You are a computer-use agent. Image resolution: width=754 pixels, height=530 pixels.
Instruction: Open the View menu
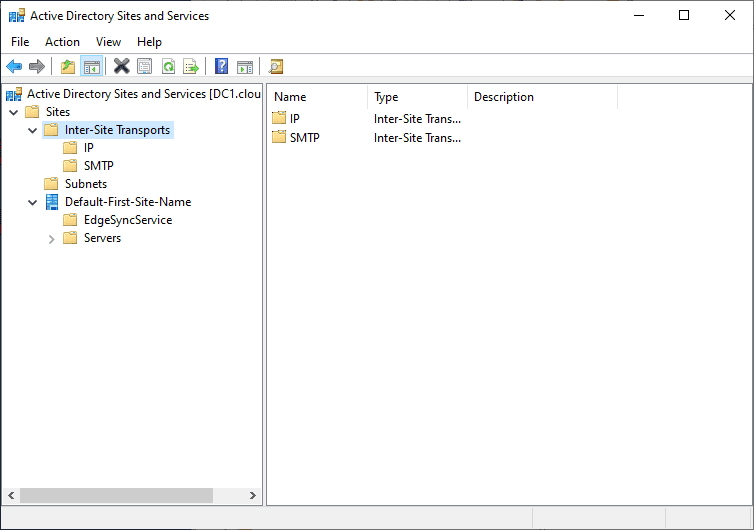tap(108, 42)
